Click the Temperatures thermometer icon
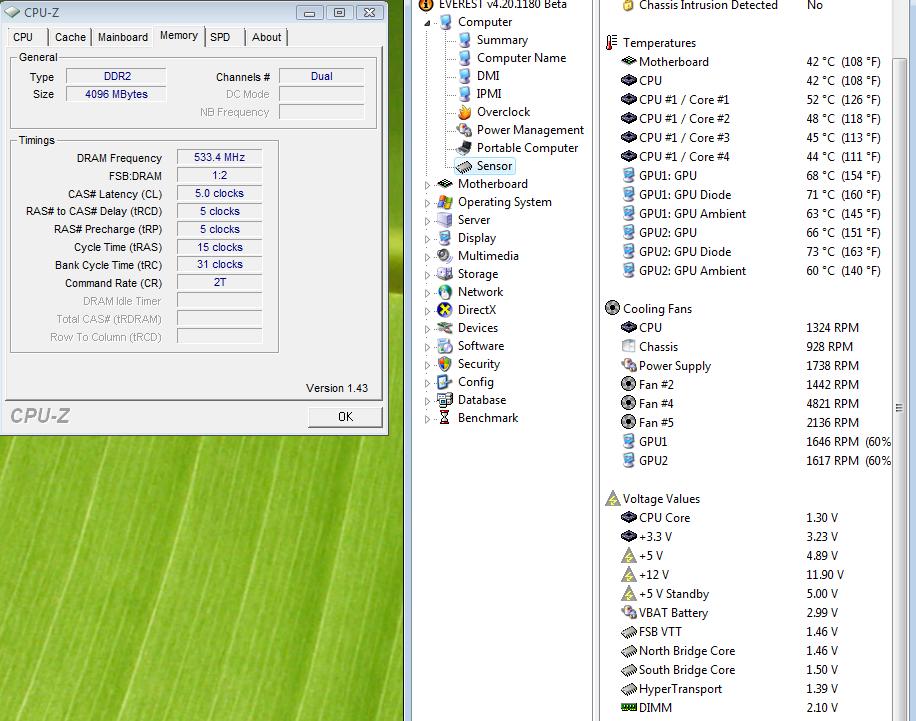This screenshot has height=721, width=916. pyautogui.click(x=612, y=43)
